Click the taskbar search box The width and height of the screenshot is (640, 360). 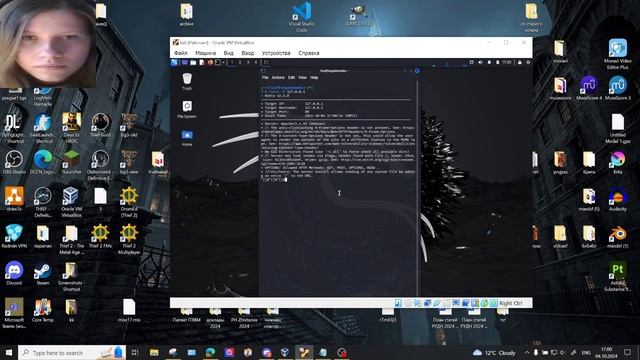(x=72, y=352)
